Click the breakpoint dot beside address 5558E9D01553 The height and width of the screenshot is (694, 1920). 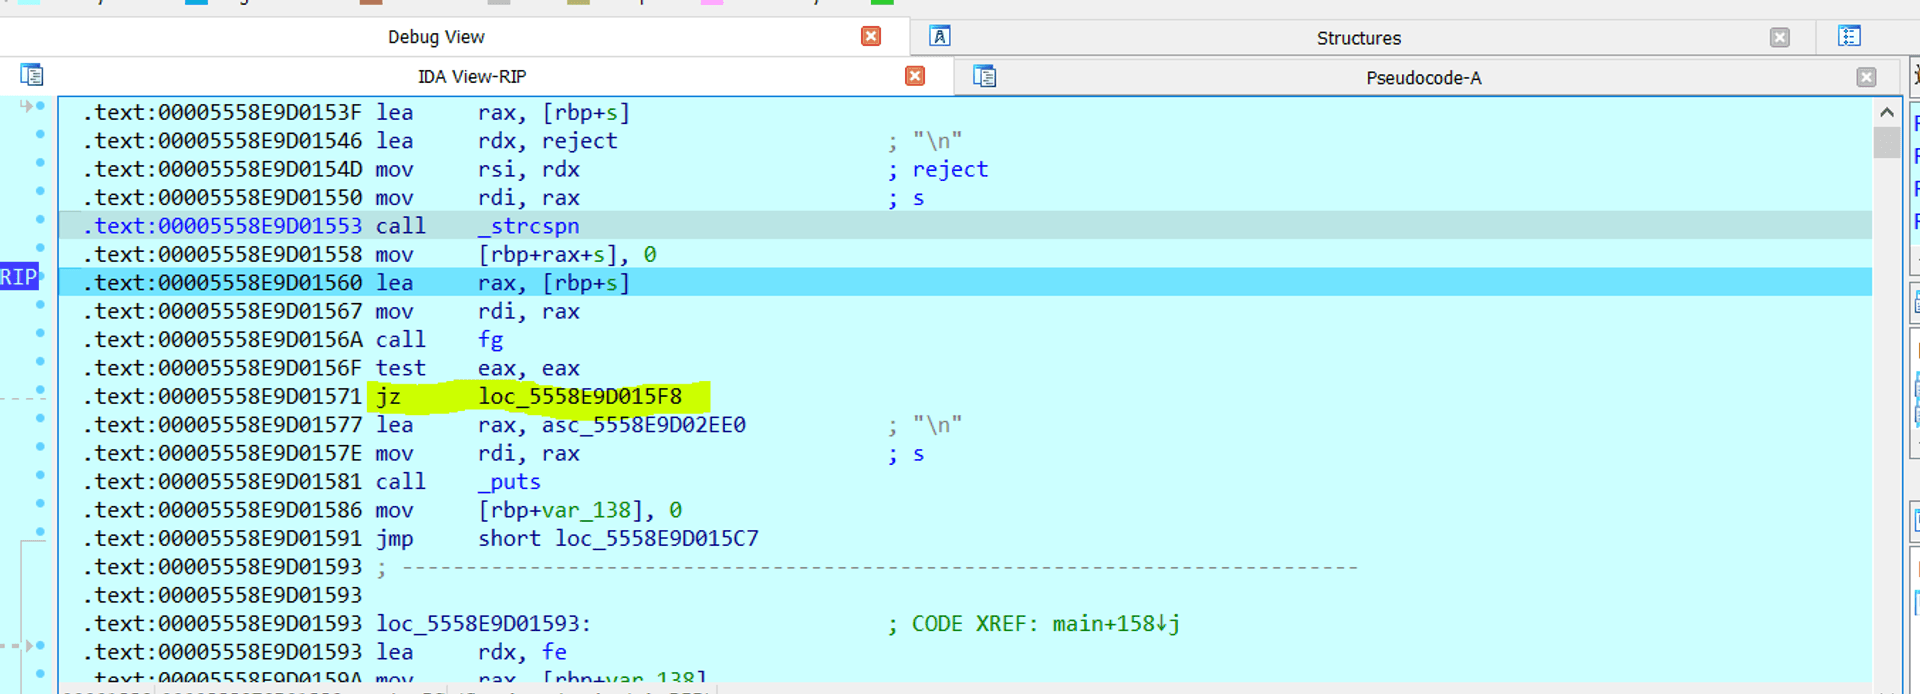40,219
